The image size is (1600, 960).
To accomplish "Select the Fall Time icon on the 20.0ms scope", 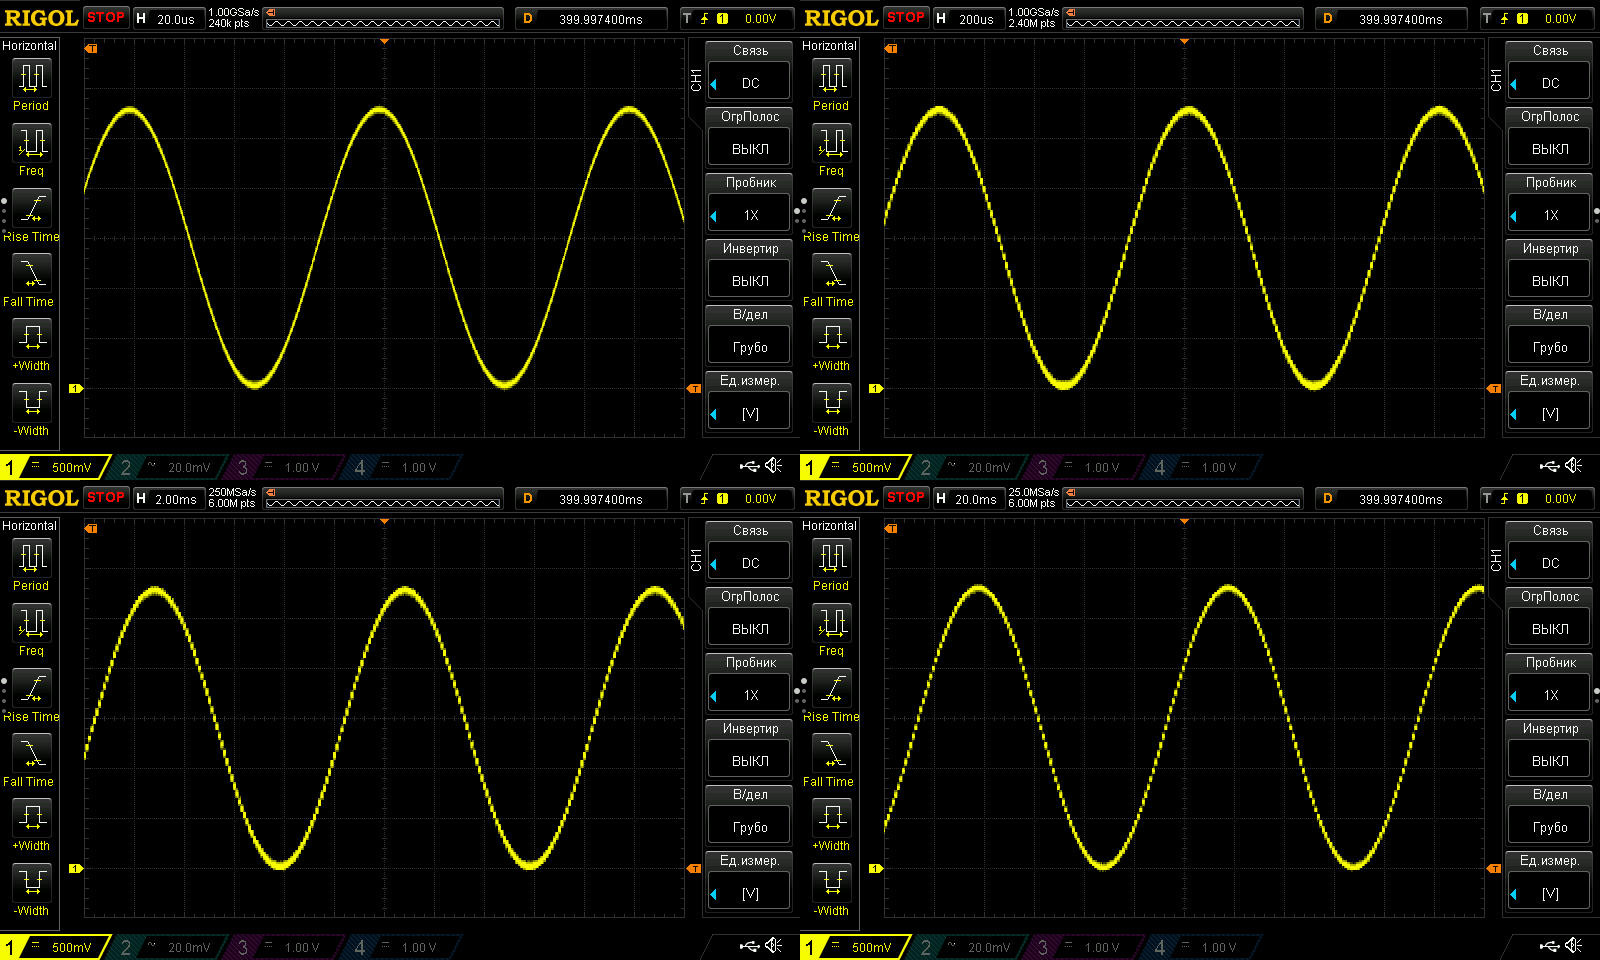I will coord(831,753).
